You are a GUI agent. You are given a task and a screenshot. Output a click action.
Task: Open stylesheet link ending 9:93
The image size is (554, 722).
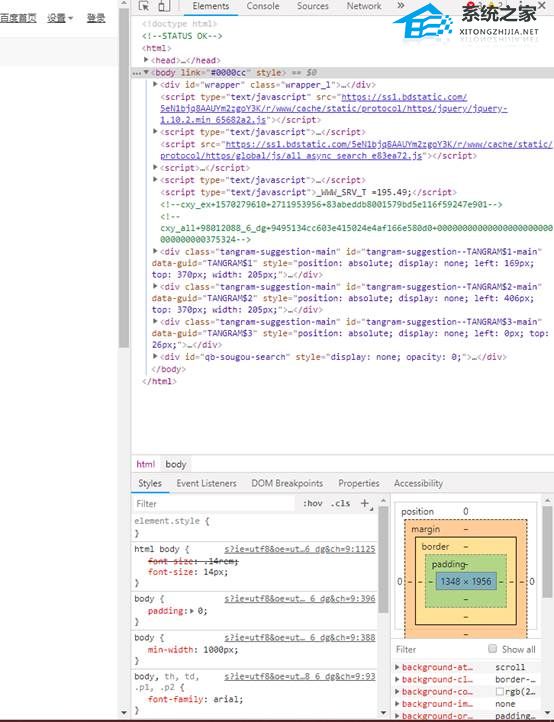(x=300, y=676)
